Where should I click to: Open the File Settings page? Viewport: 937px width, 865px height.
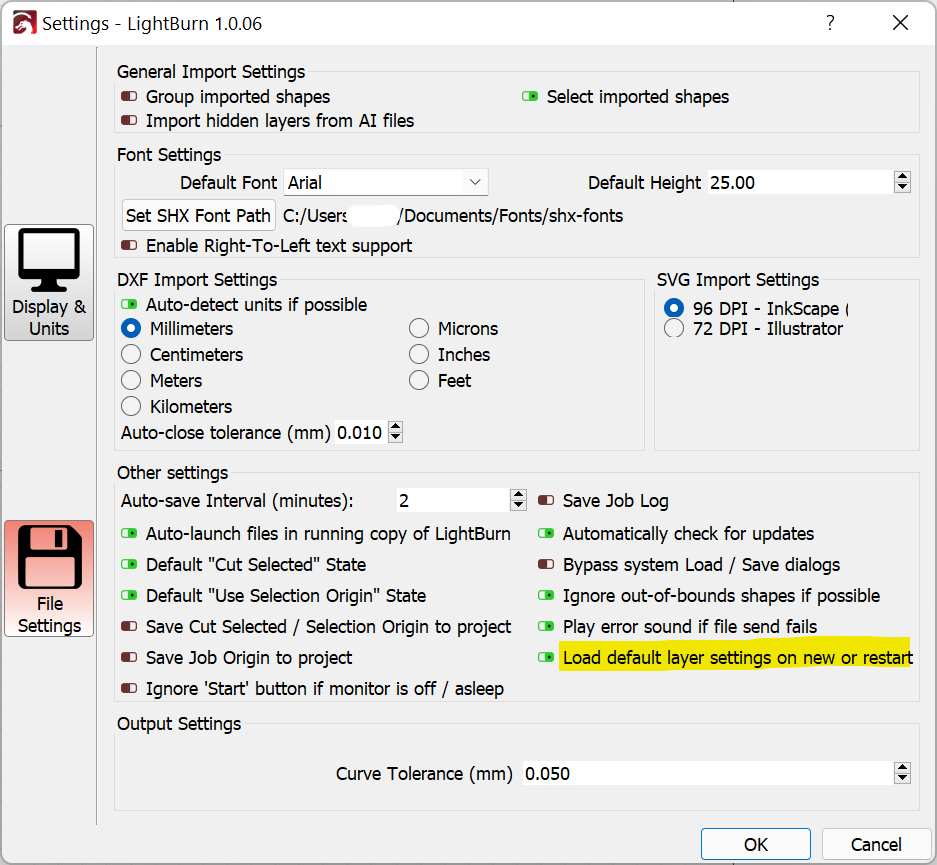[x=49, y=578]
